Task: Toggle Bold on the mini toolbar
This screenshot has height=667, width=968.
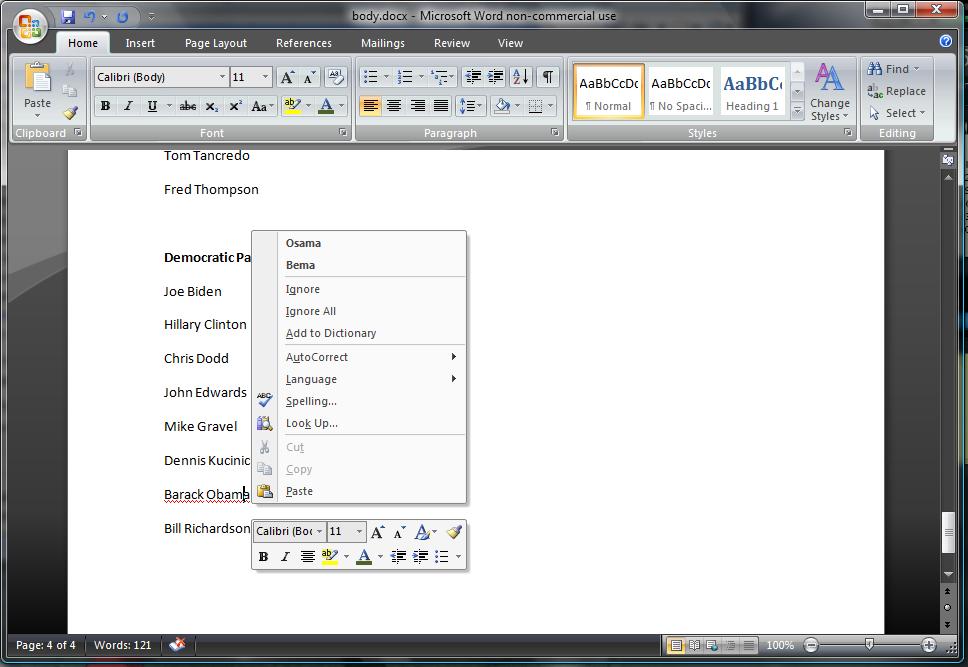Action: point(264,557)
